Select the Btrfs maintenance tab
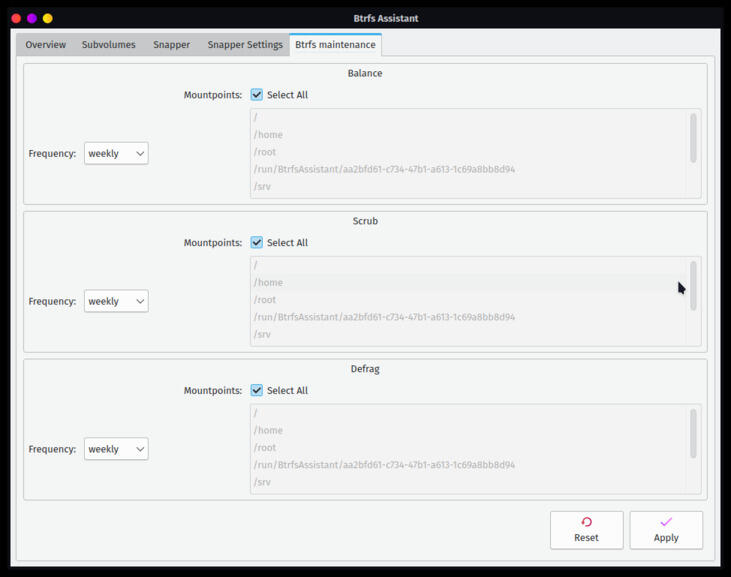 [335, 45]
